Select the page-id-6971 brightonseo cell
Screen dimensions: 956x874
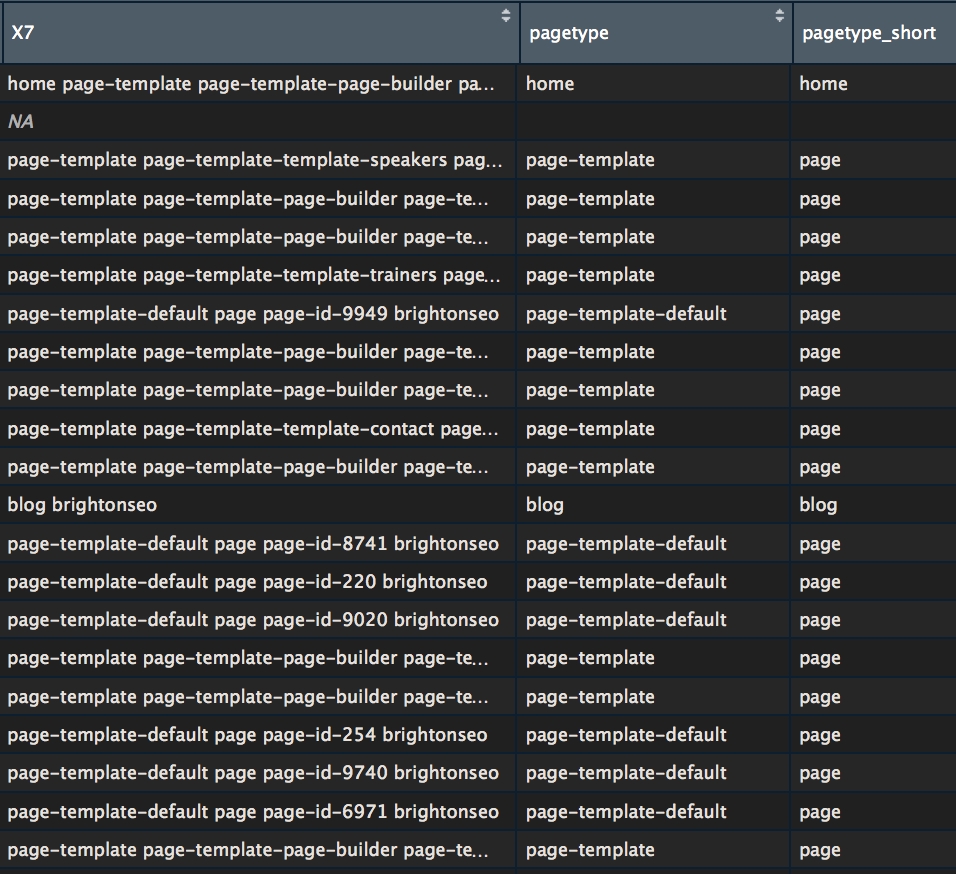point(253,812)
